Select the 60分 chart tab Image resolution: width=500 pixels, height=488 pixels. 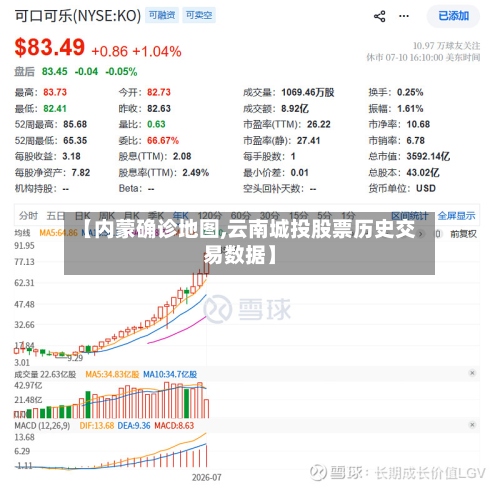click(x=241, y=216)
